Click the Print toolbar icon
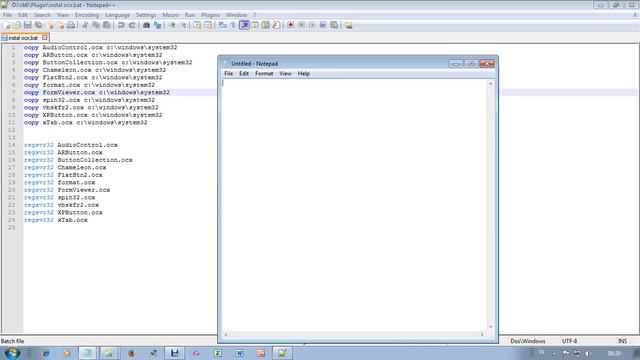Screen dimensions: 640x360 tap(71, 25)
